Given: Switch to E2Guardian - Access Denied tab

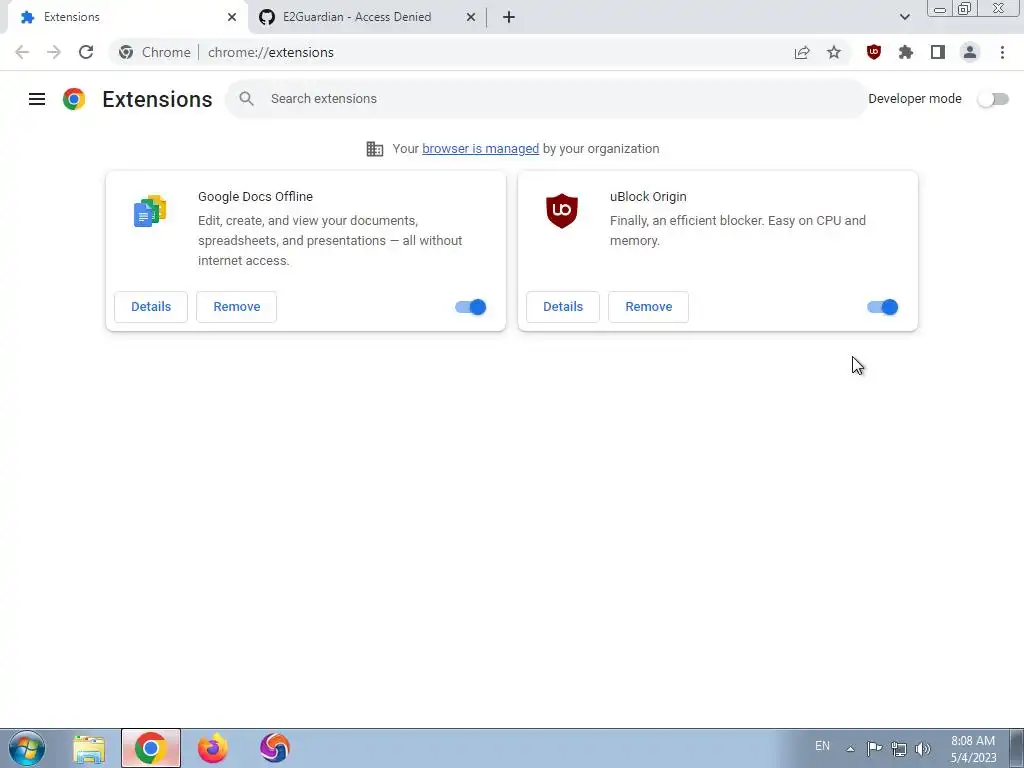Looking at the screenshot, I should pyautogui.click(x=367, y=17).
